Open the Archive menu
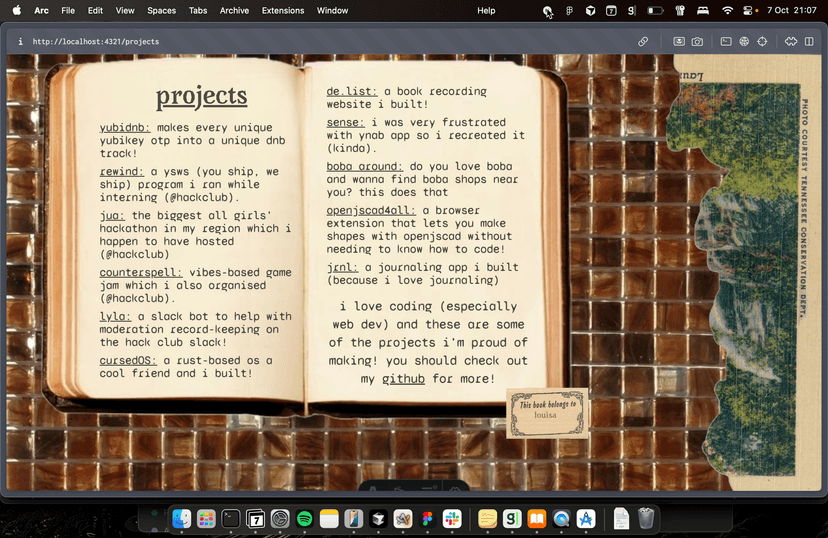This screenshot has height=538, width=828. (x=234, y=11)
